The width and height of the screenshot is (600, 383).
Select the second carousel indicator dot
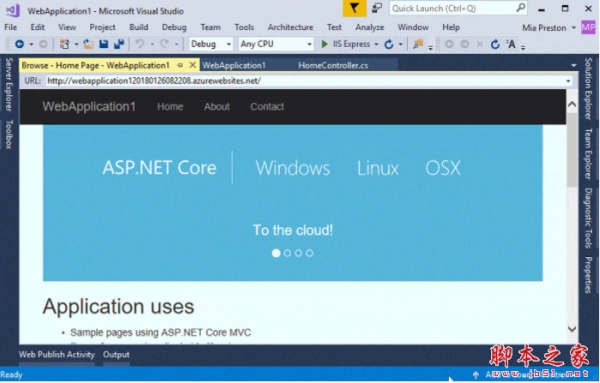[287, 253]
